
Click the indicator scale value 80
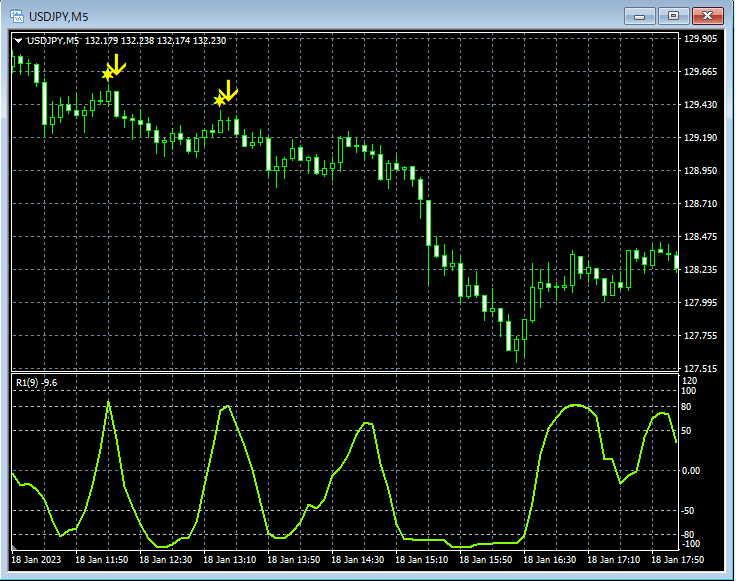(686, 407)
